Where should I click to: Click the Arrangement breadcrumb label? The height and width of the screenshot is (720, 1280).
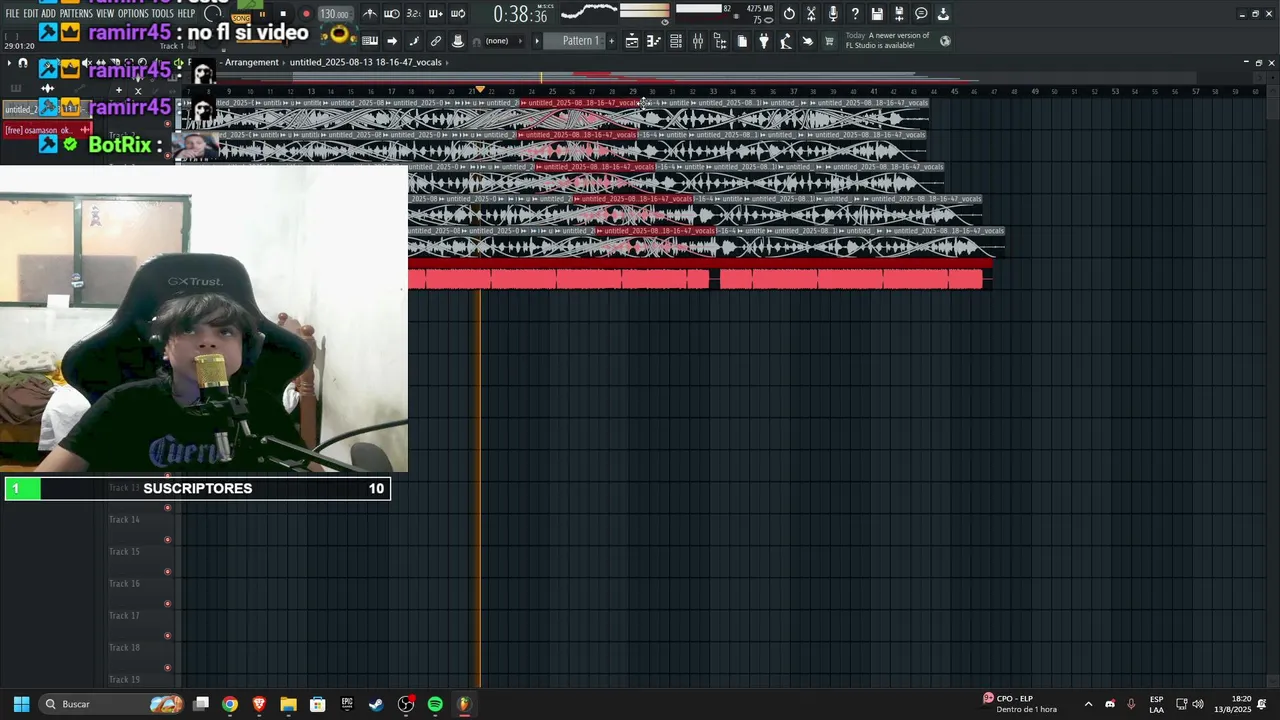click(x=251, y=62)
